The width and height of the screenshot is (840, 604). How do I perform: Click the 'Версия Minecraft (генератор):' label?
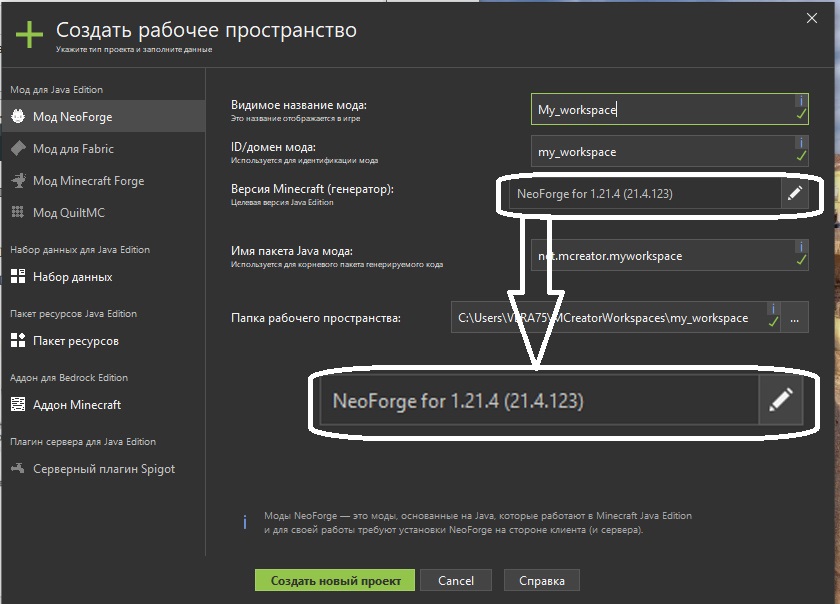tap(312, 189)
